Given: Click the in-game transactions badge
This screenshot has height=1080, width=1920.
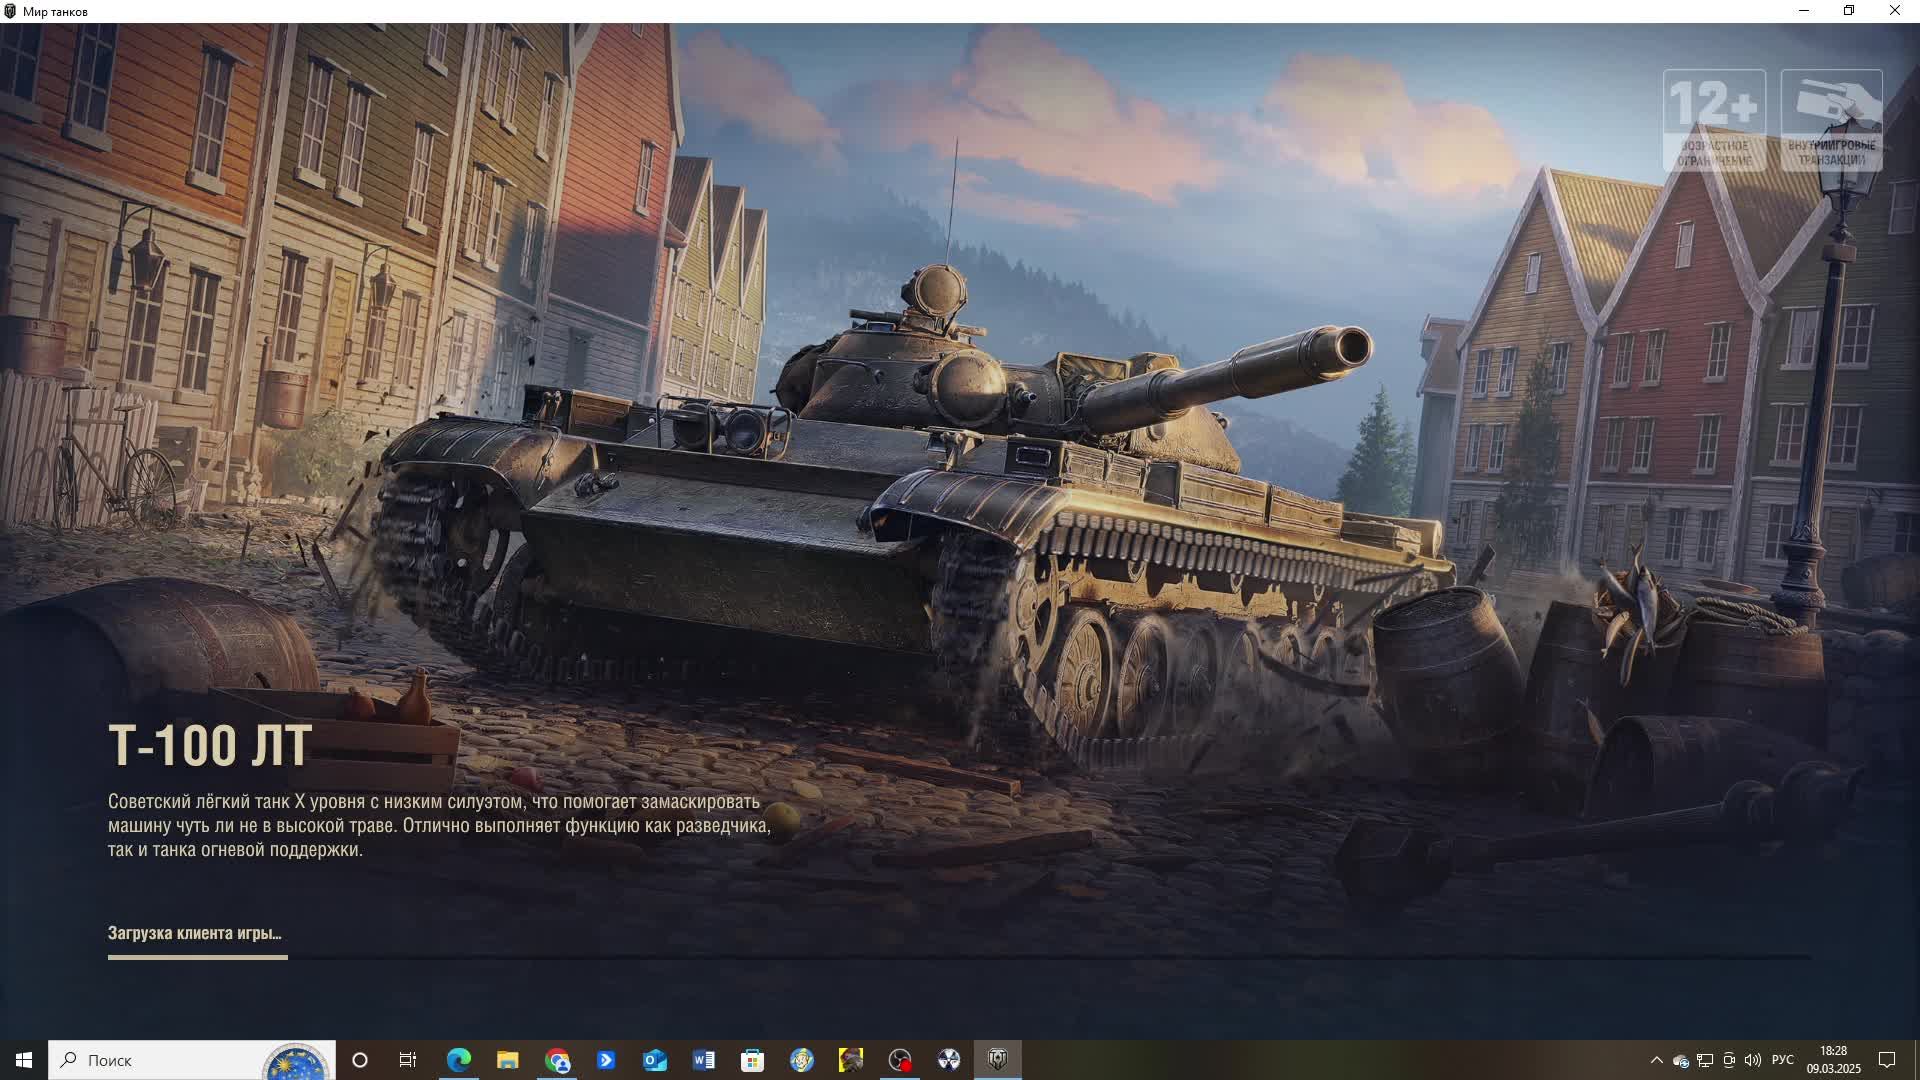Looking at the screenshot, I should [x=1831, y=120].
